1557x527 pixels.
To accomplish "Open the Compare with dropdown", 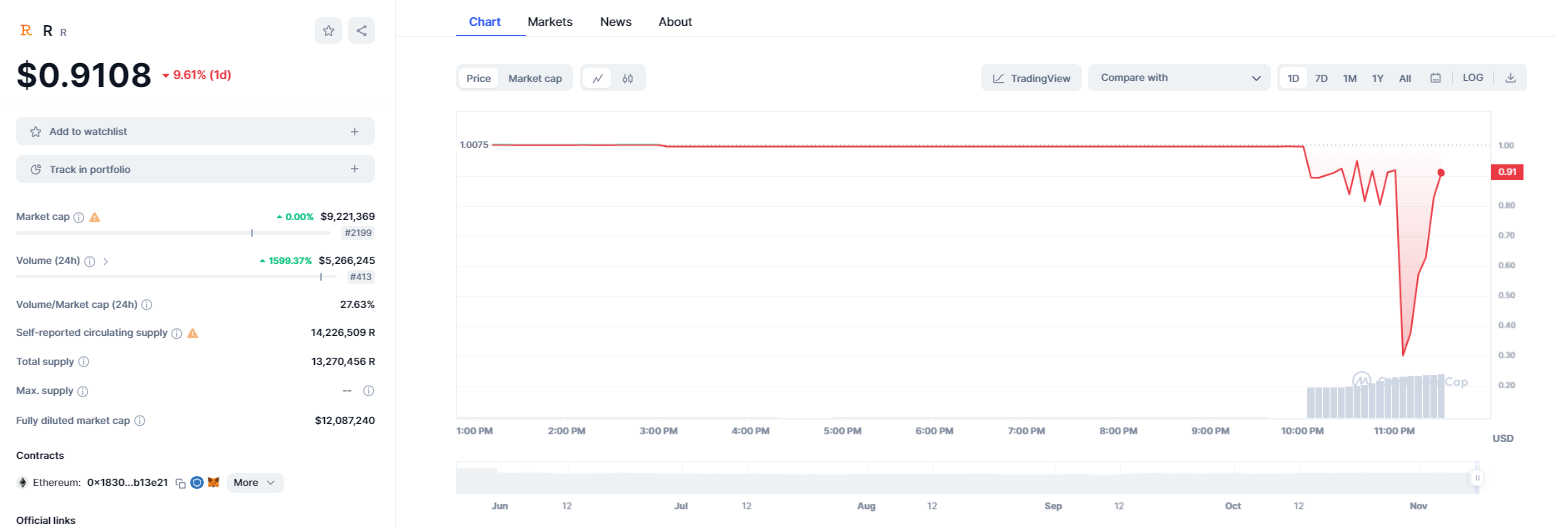I will pos(1179,78).
